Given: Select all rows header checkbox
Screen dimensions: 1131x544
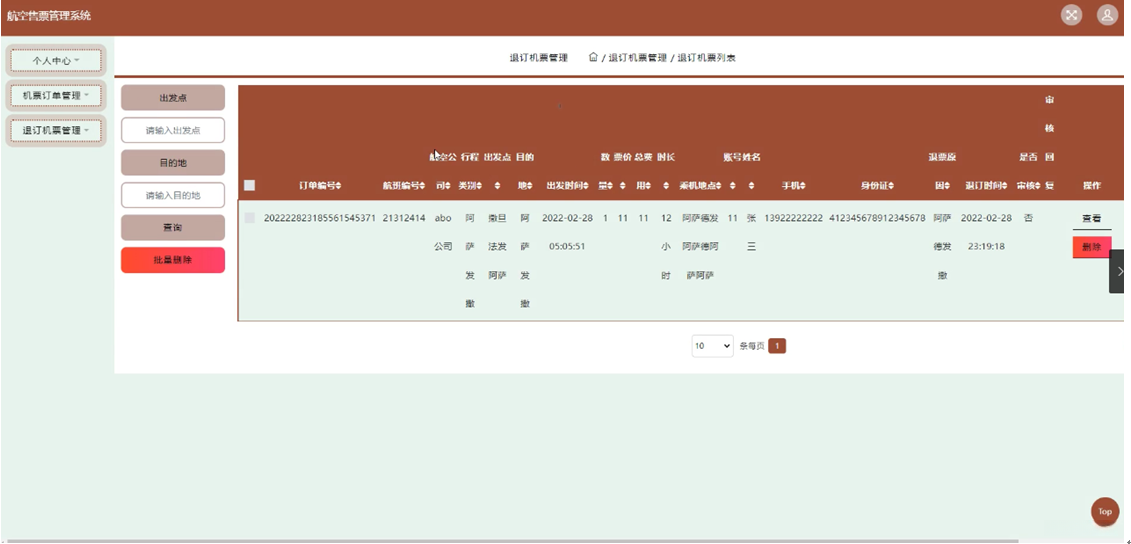Looking at the screenshot, I should 250,185.
